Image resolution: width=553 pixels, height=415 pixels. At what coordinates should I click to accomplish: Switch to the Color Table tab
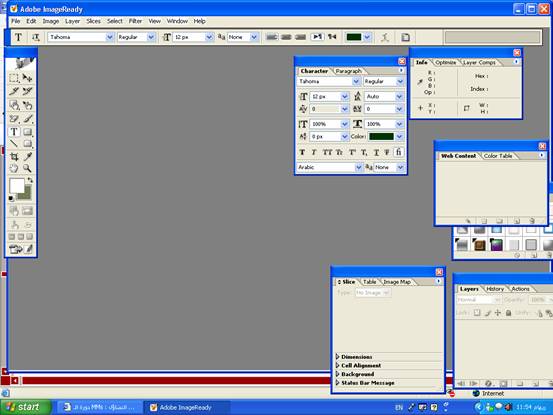pos(498,156)
